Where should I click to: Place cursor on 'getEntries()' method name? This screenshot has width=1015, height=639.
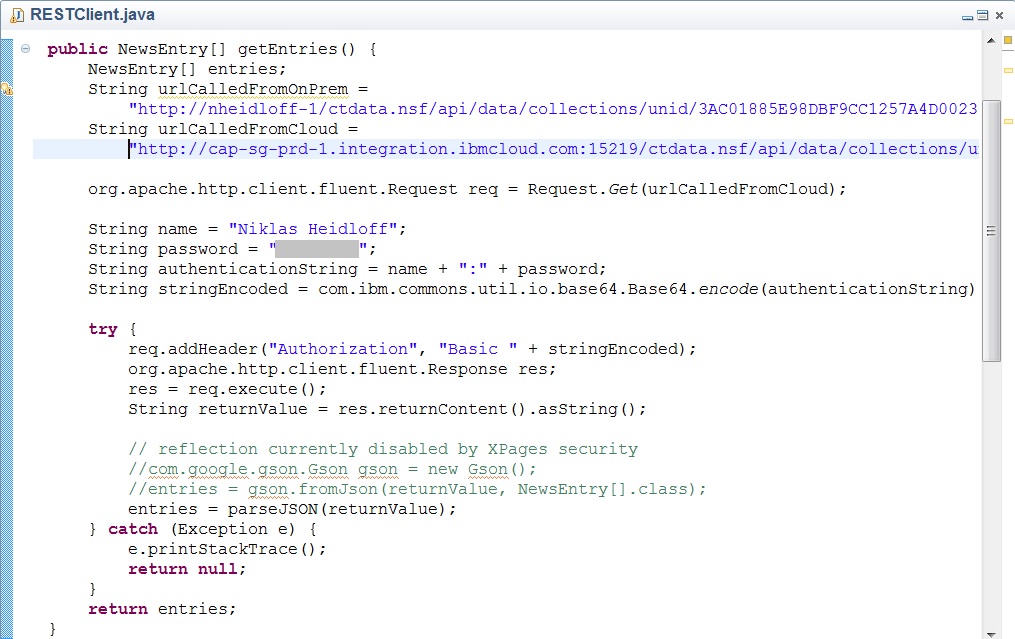click(296, 49)
